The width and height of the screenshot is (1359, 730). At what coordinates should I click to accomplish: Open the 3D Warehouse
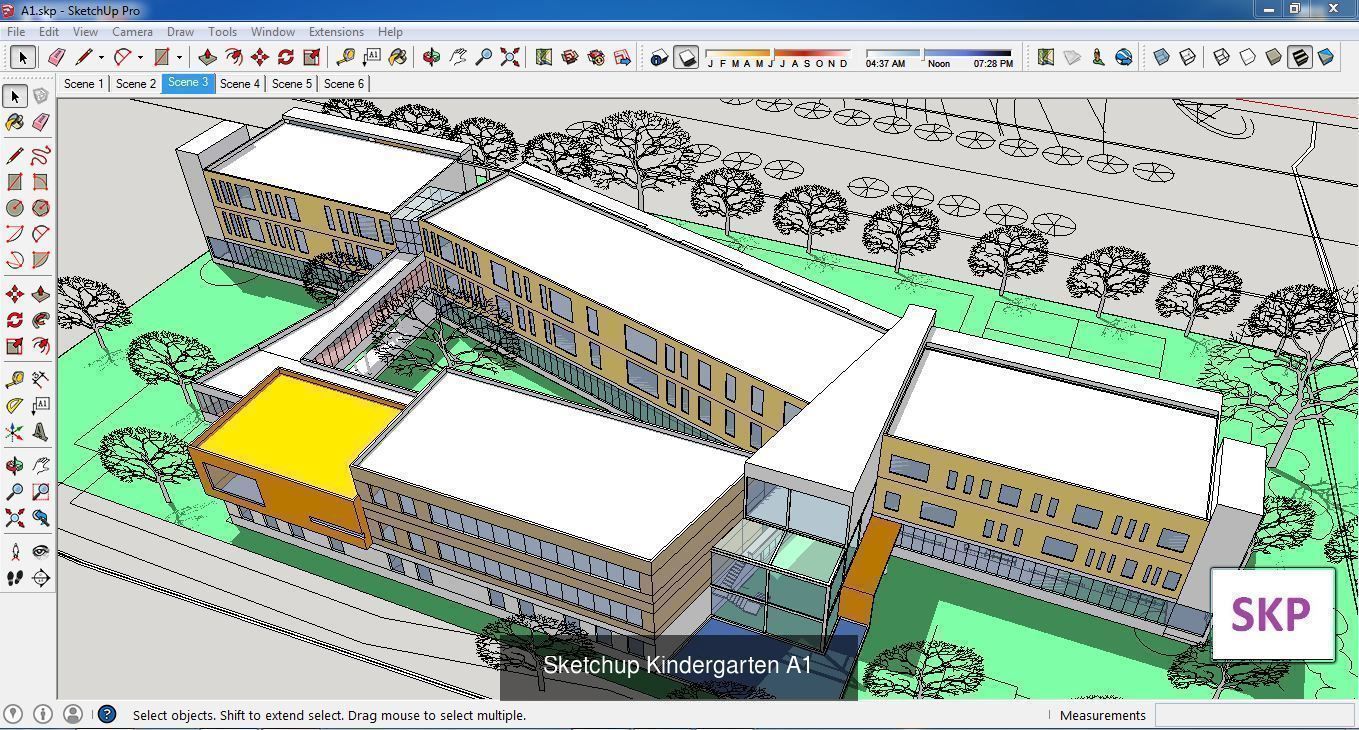(x=570, y=57)
